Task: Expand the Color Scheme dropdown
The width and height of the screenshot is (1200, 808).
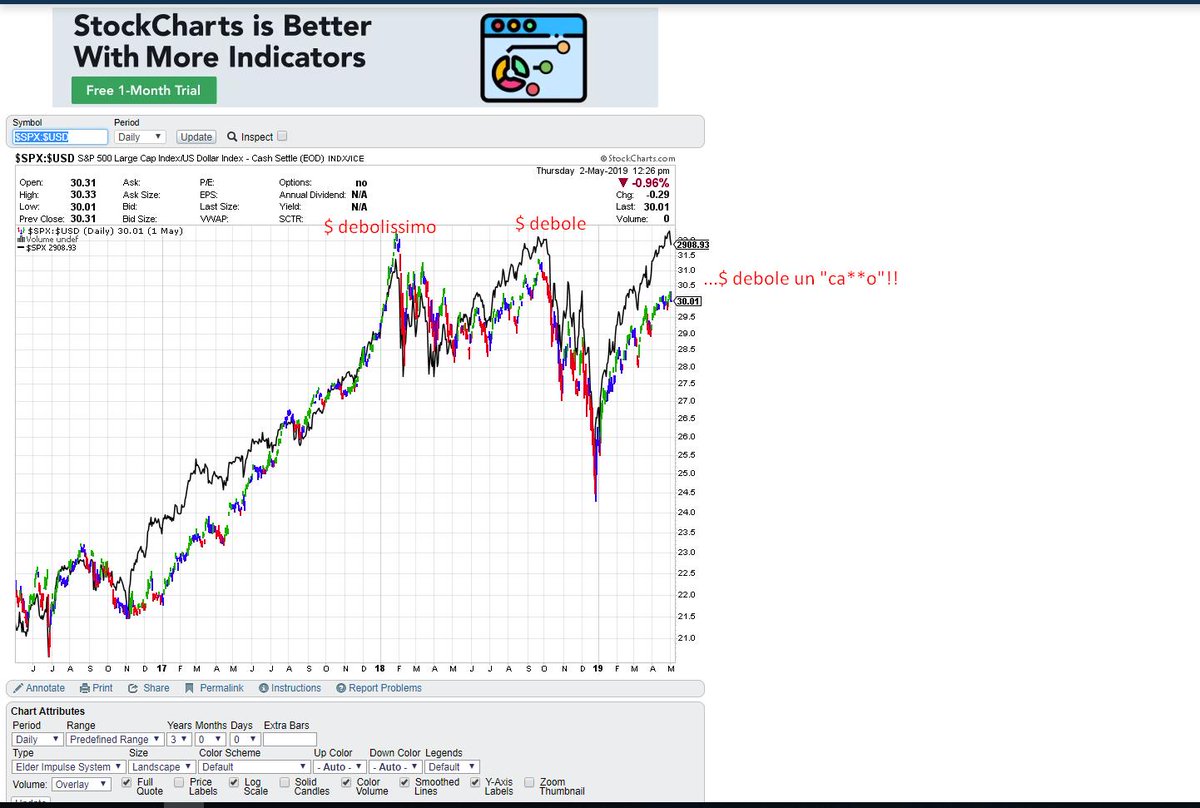Action: coord(253,767)
